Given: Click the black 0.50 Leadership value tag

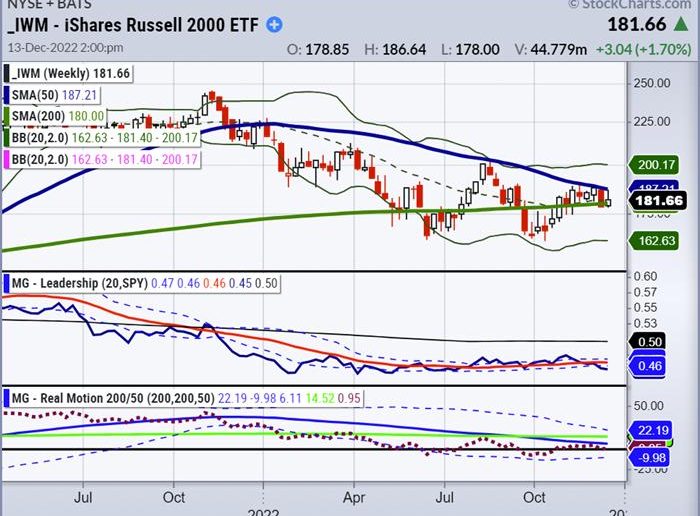Looking at the screenshot, I should [x=647, y=341].
